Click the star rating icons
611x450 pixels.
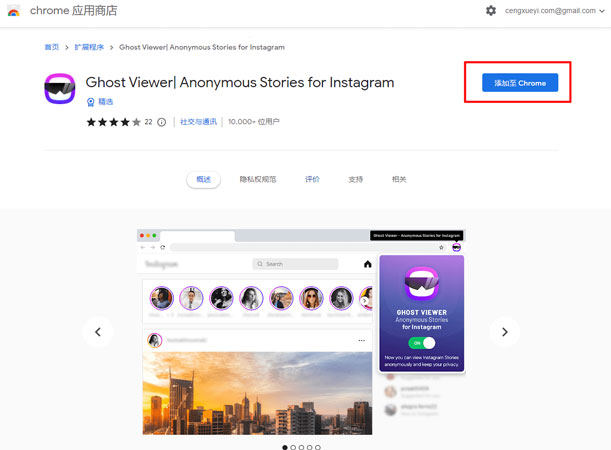tap(113, 122)
